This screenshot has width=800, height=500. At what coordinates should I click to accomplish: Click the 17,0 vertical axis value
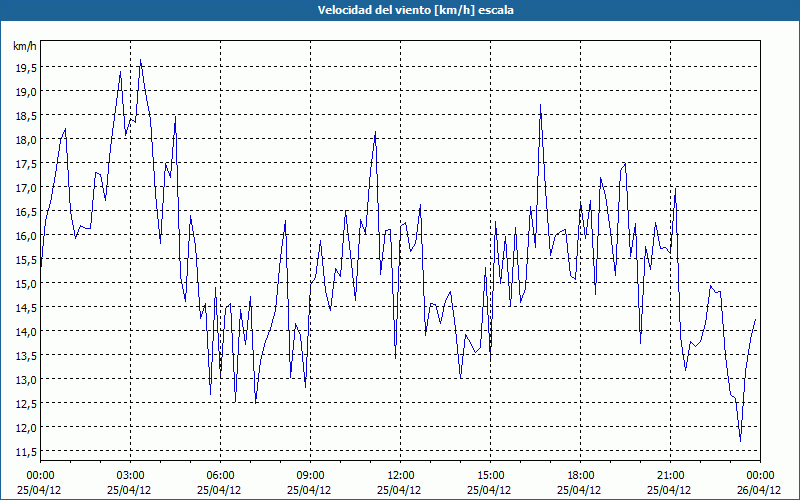25,187
